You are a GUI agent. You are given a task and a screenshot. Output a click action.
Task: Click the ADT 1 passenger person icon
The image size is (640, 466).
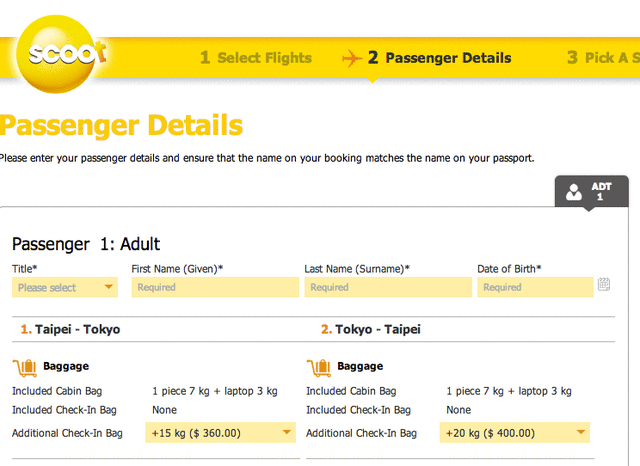tap(574, 192)
